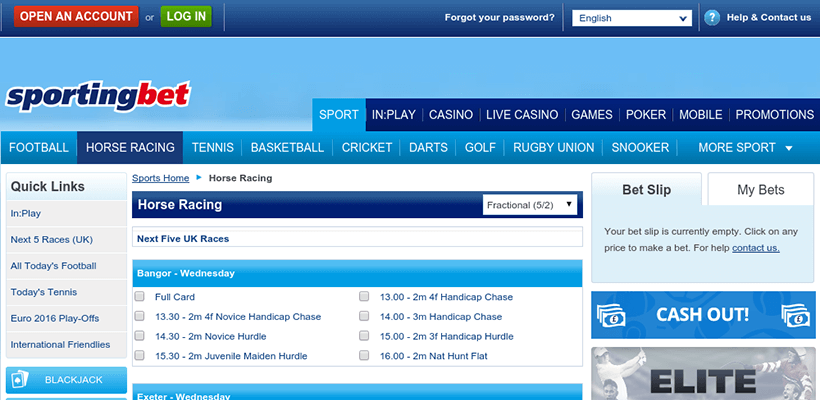Open the 14.00 3m Handicap Chase race
The height and width of the screenshot is (400, 820).
click(x=441, y=316)
